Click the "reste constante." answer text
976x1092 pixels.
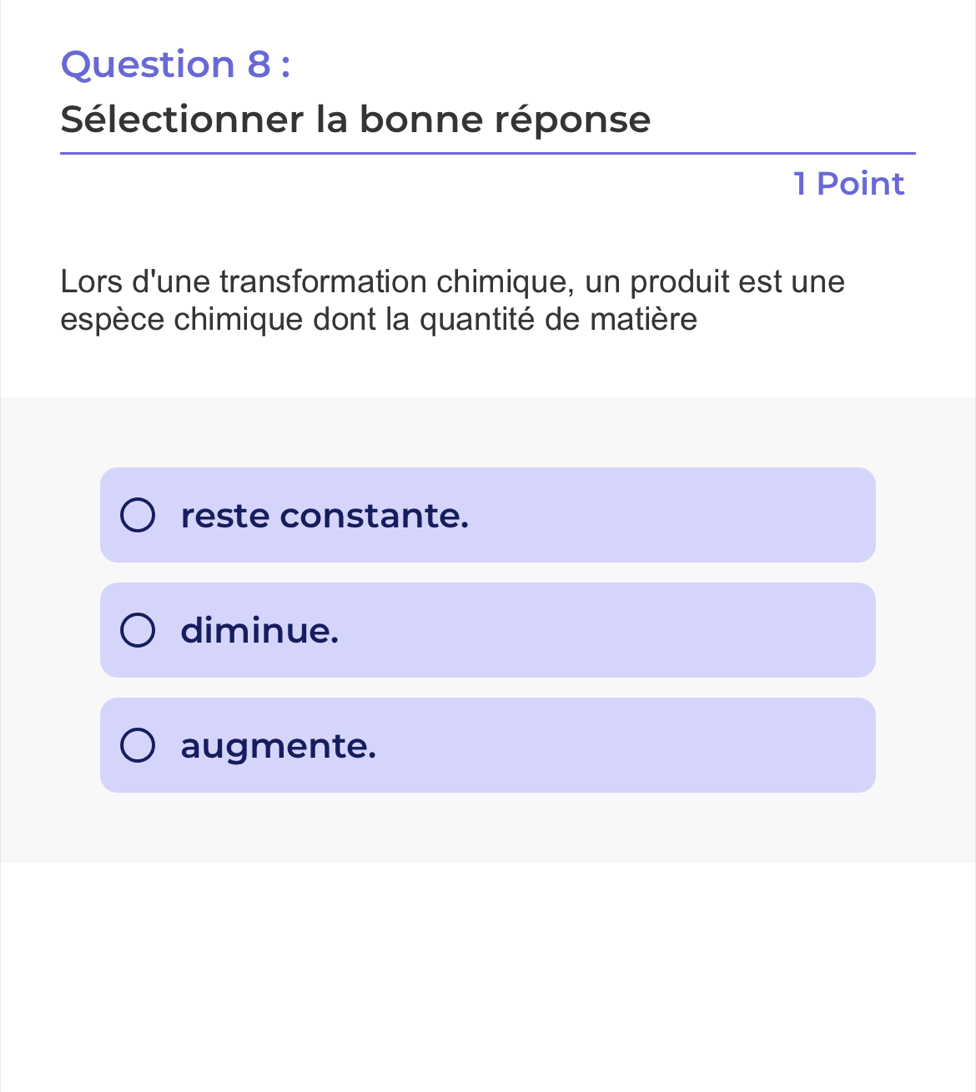pyautogui.click(x=325, y=516)
